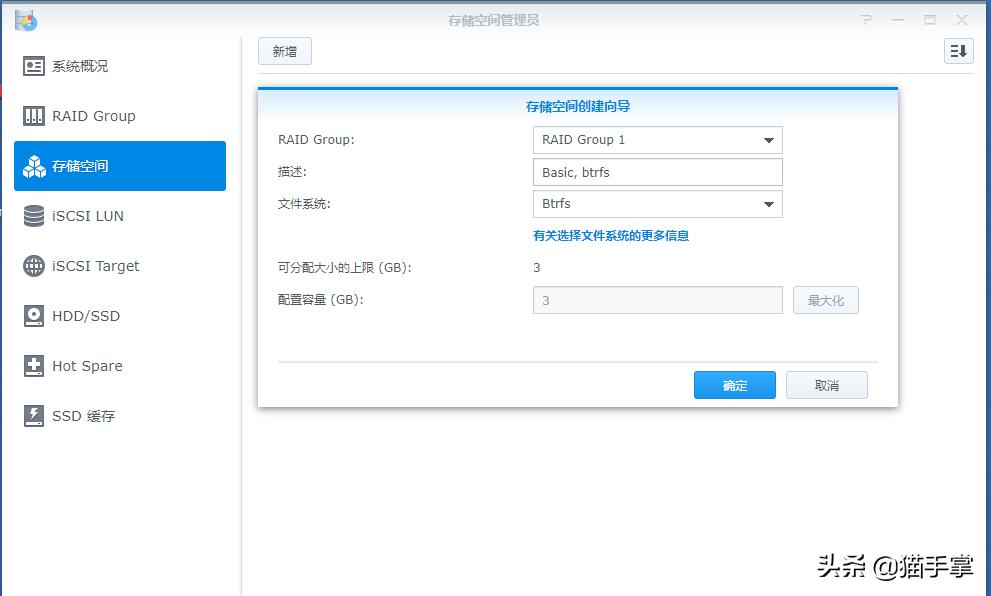Click the 新增 create button
The height and width of the screenshot is (596, 991).
[284, 50]
